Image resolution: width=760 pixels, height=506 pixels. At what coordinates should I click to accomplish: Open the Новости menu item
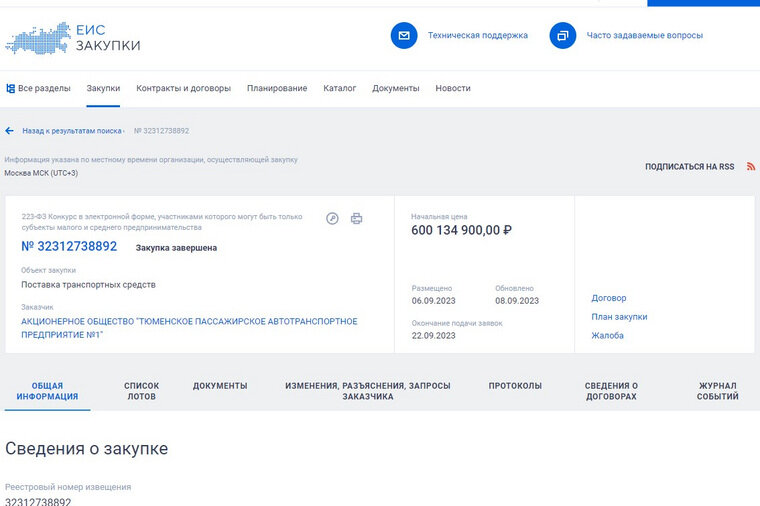pos(453,88)
